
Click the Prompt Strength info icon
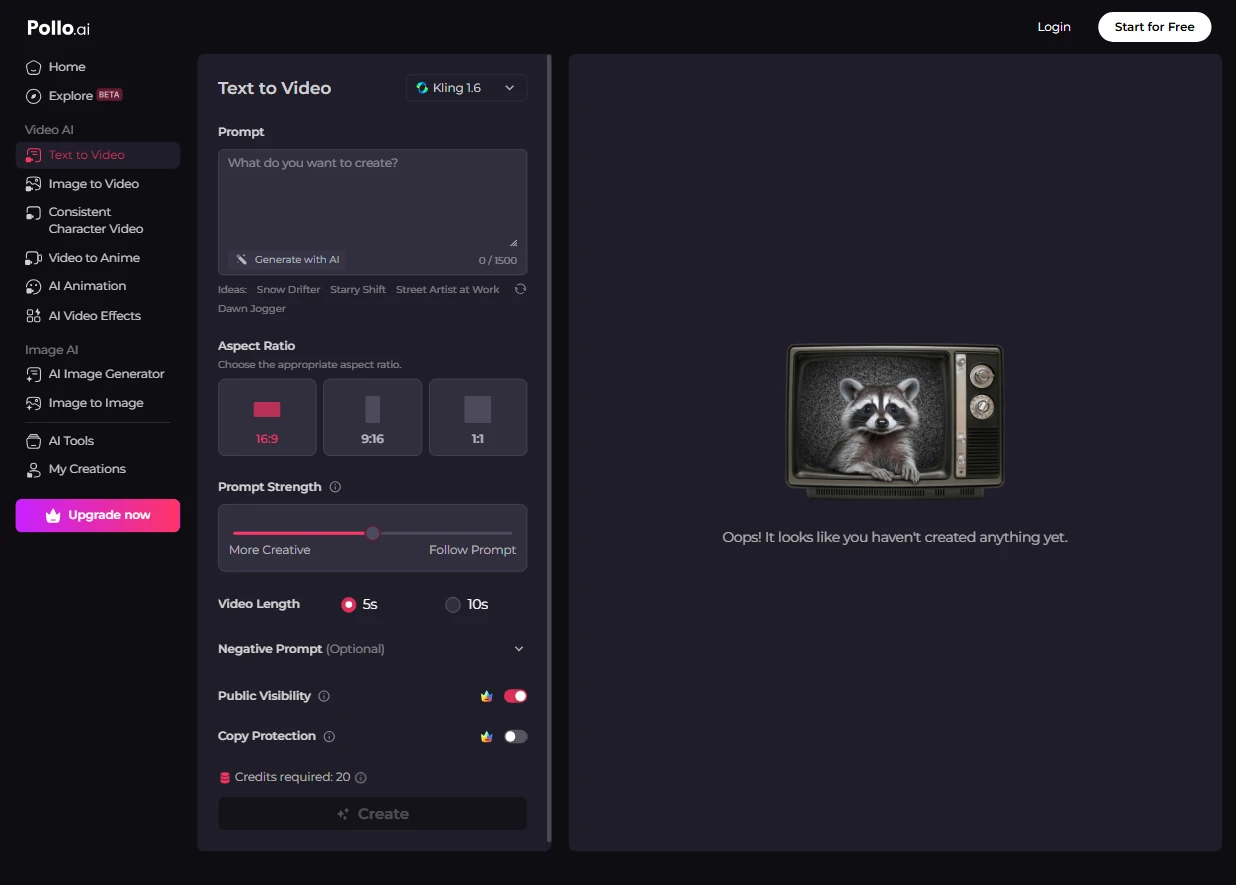335,487
